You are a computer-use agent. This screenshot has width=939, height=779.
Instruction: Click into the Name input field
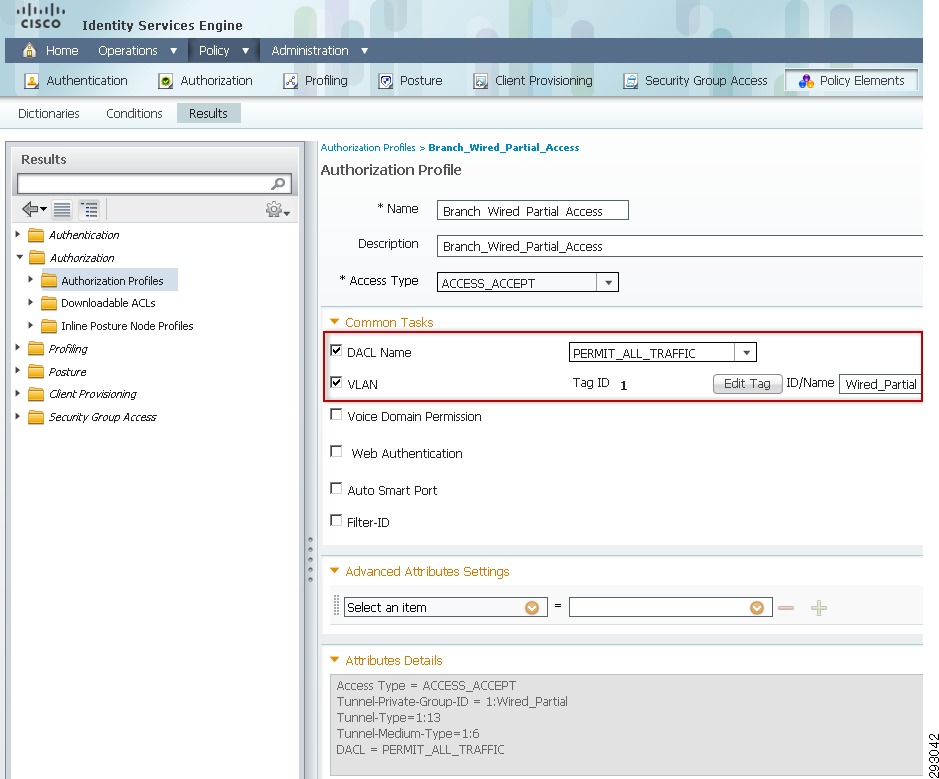pyautogui.click(x=532, y=211)
